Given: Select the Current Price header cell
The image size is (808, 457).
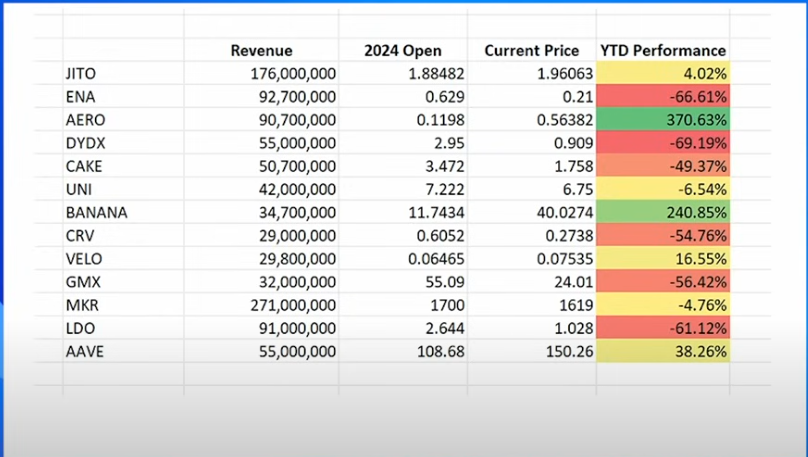Looking at the screenshot, I should point(532,50).
